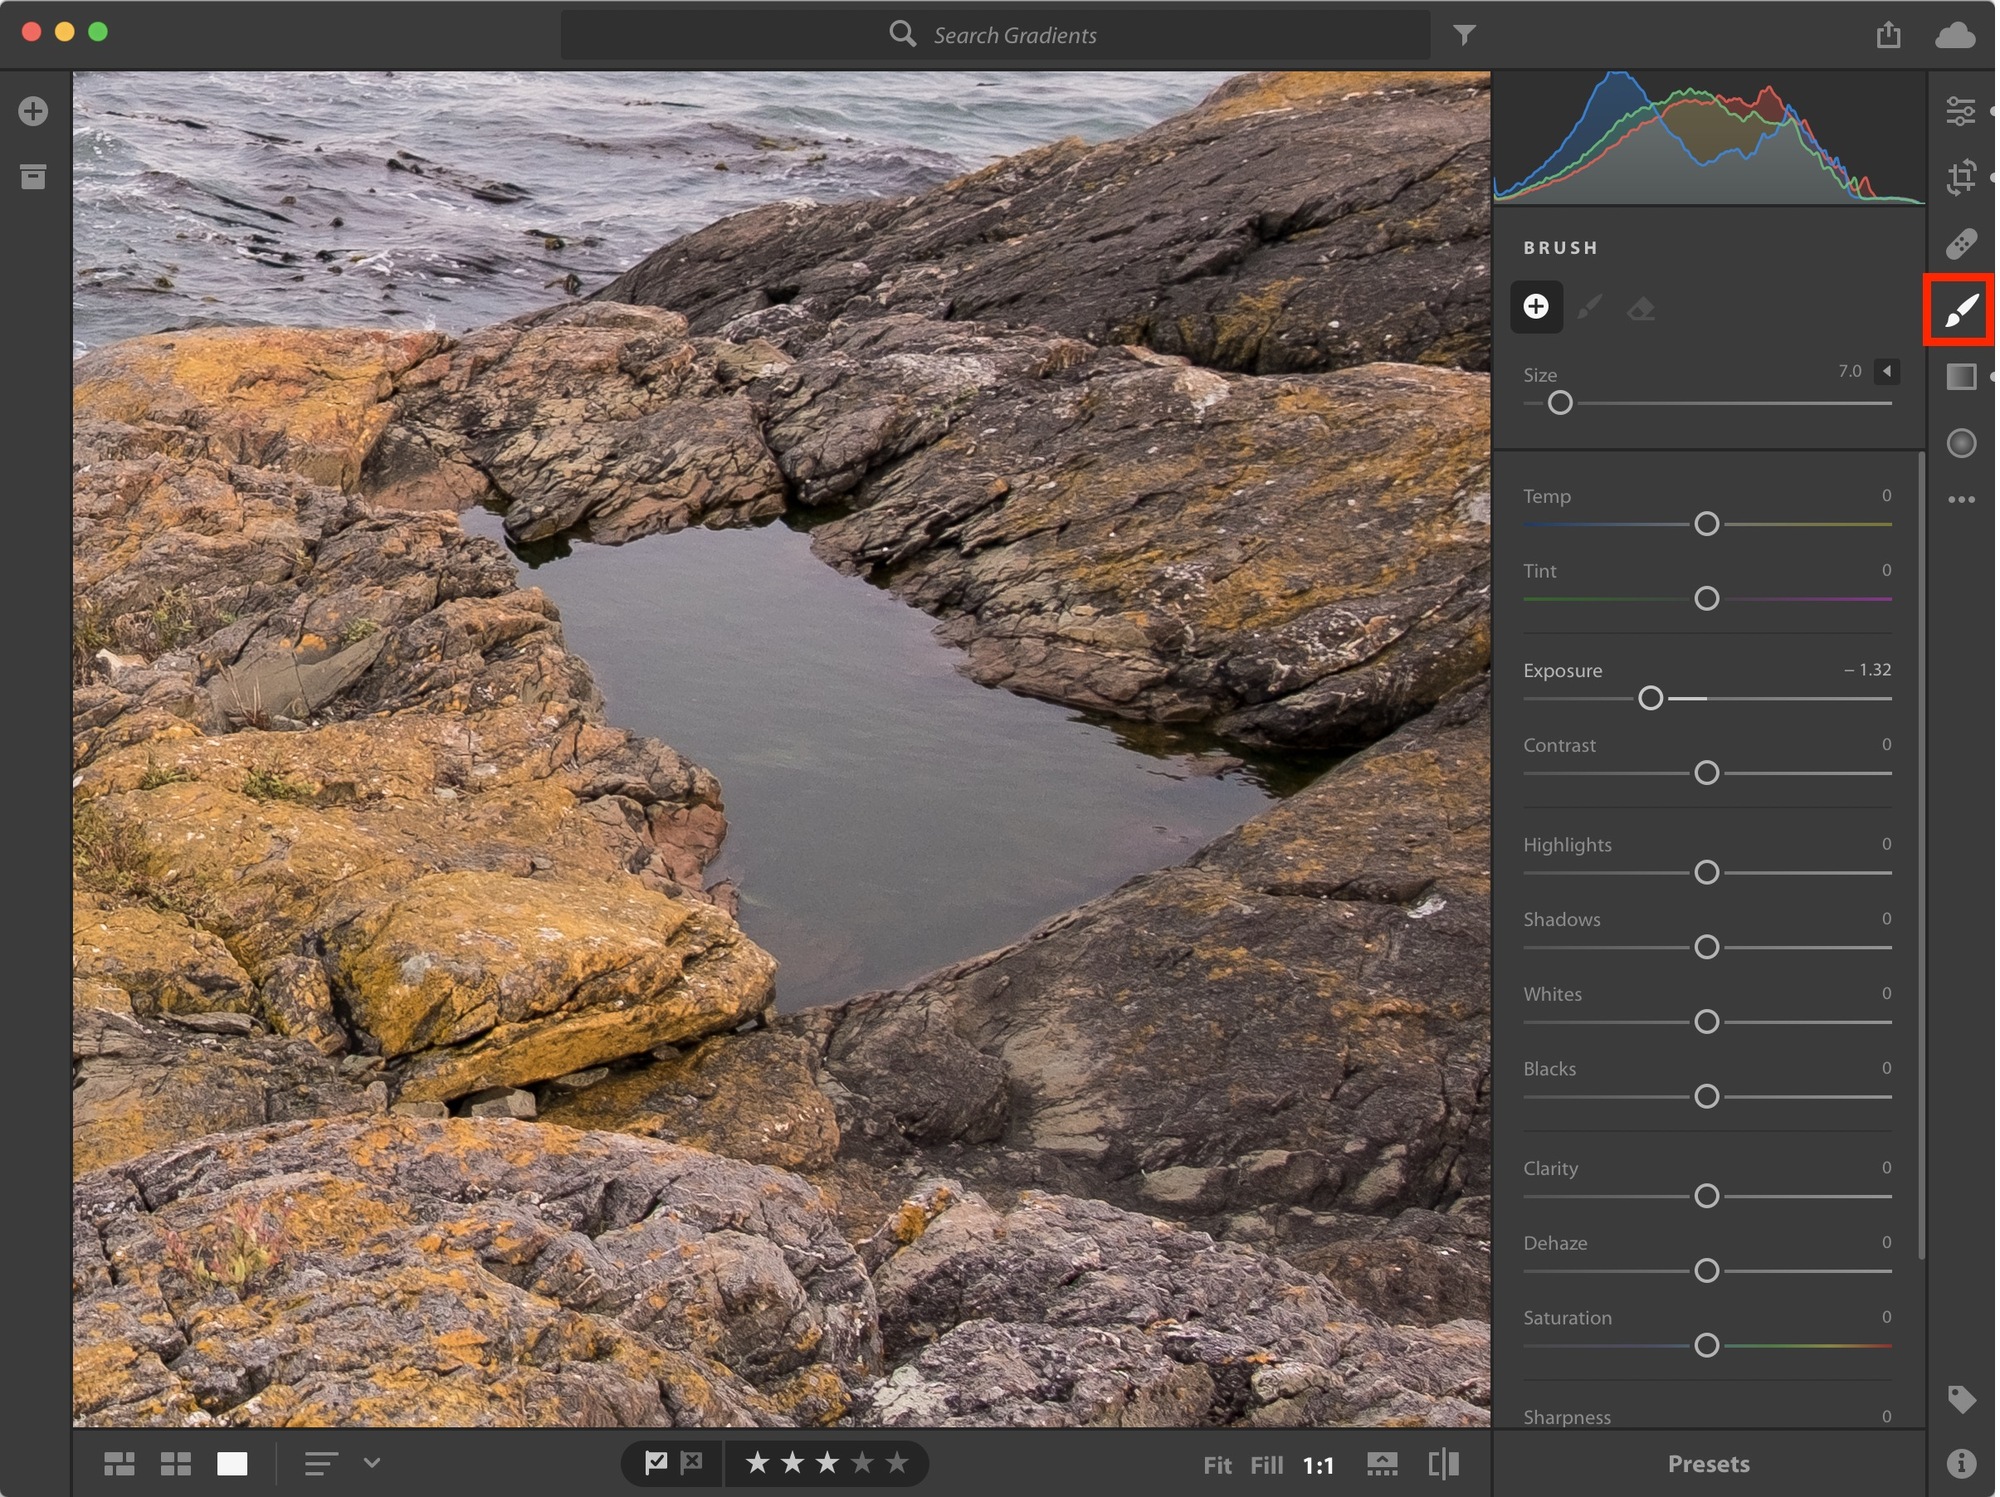Viewport: 2000px width, 1497px height.
Task: Open the My Photos archive icon
Action: (33, 177)
